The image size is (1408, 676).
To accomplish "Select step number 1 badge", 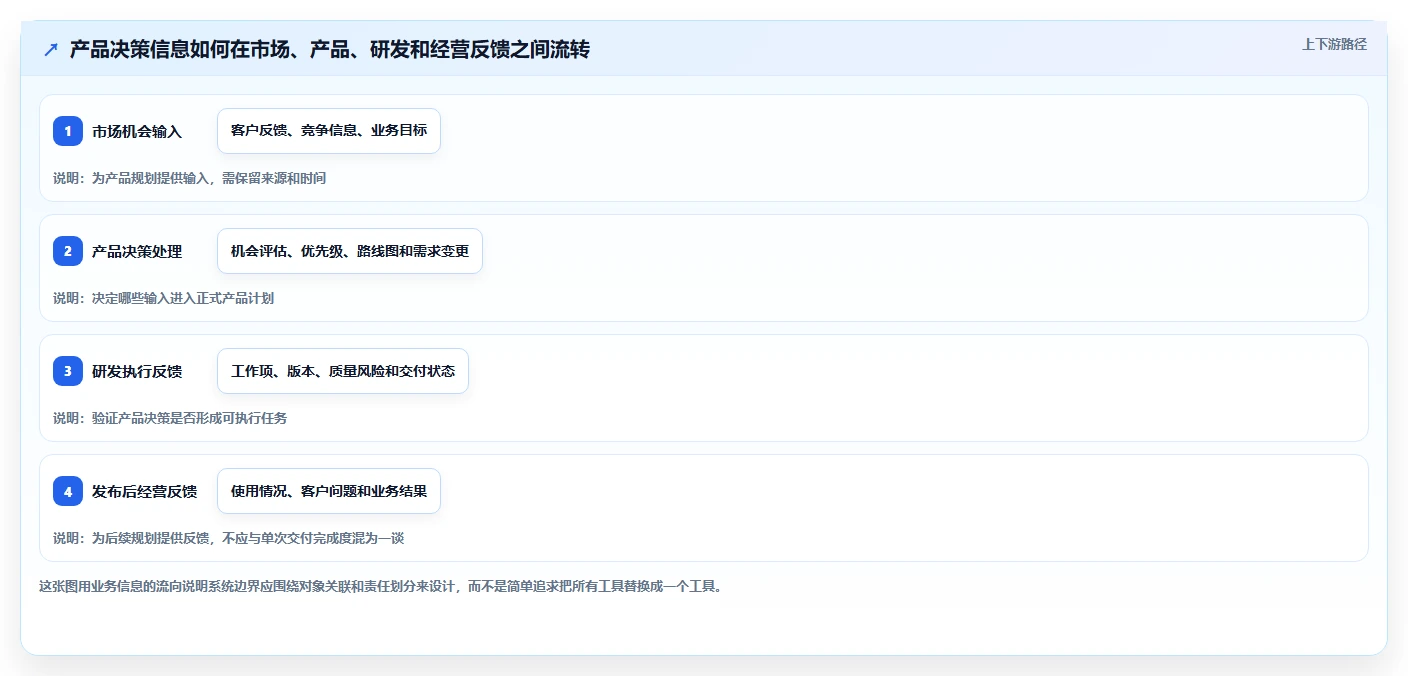I will (x=68, y=131).
